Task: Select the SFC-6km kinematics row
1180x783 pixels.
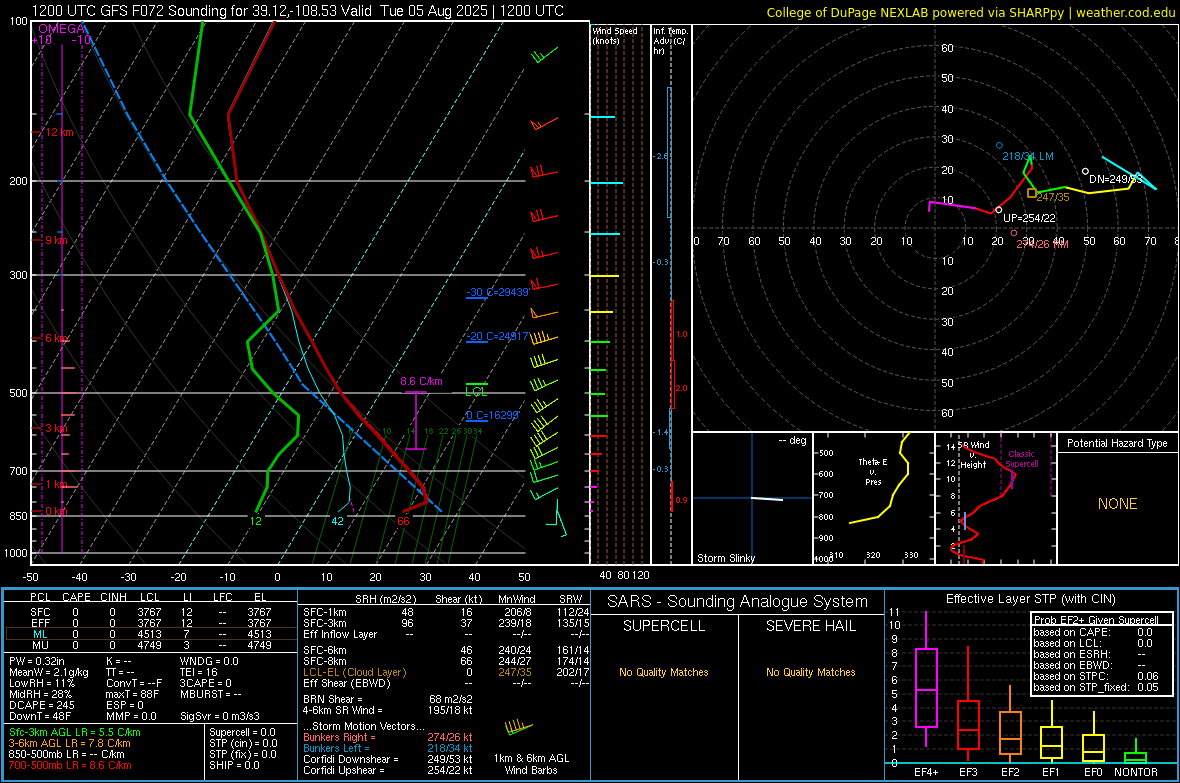Action: pyautogui.click(x=446, y=650)
